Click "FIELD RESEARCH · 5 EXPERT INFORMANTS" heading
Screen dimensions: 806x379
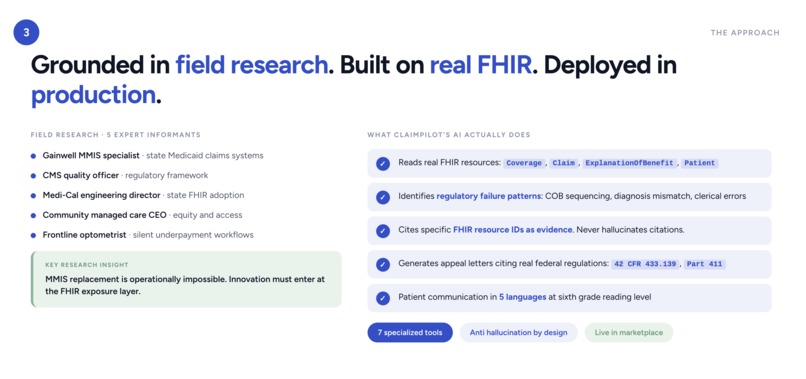tap(116, 135)
